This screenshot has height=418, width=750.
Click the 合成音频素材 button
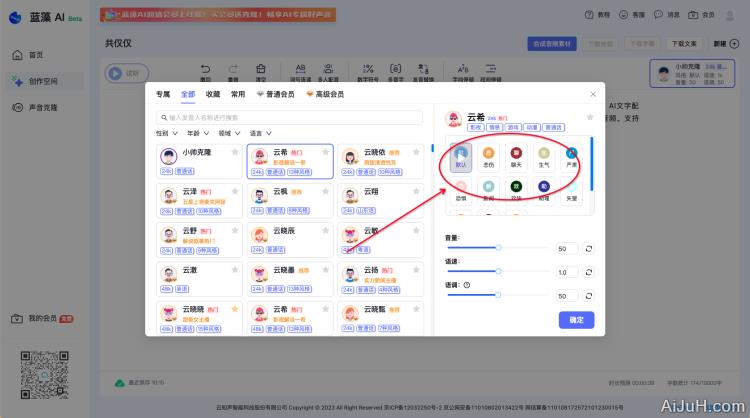coord(552,44)
